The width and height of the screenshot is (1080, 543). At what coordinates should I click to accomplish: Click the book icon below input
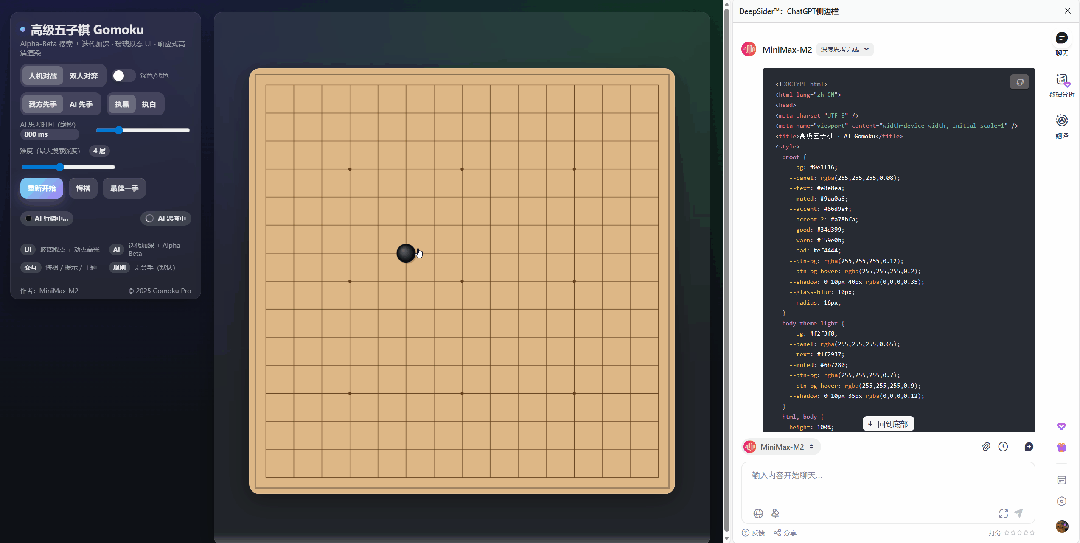coord(758,513)
